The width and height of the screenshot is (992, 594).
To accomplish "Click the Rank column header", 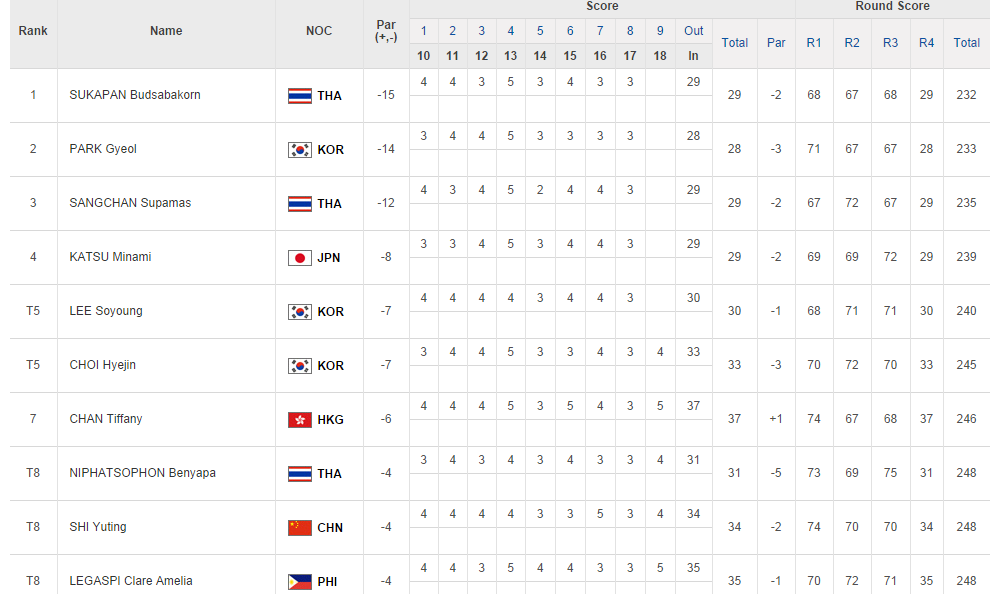I will [x=33, y=31].
